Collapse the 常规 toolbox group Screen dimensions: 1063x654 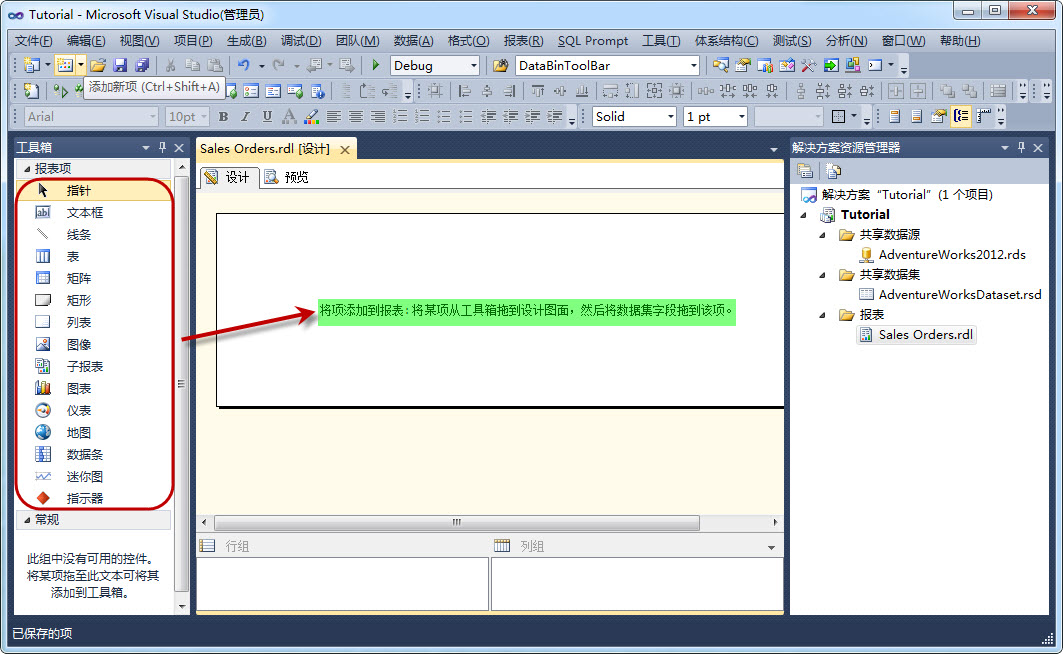(27, 520)
